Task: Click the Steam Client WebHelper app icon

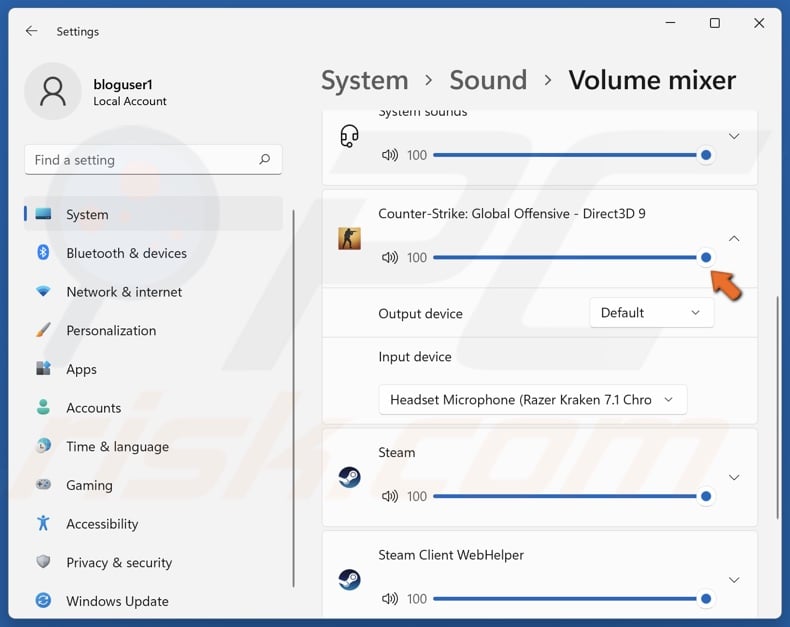Action: pos(349,580)
